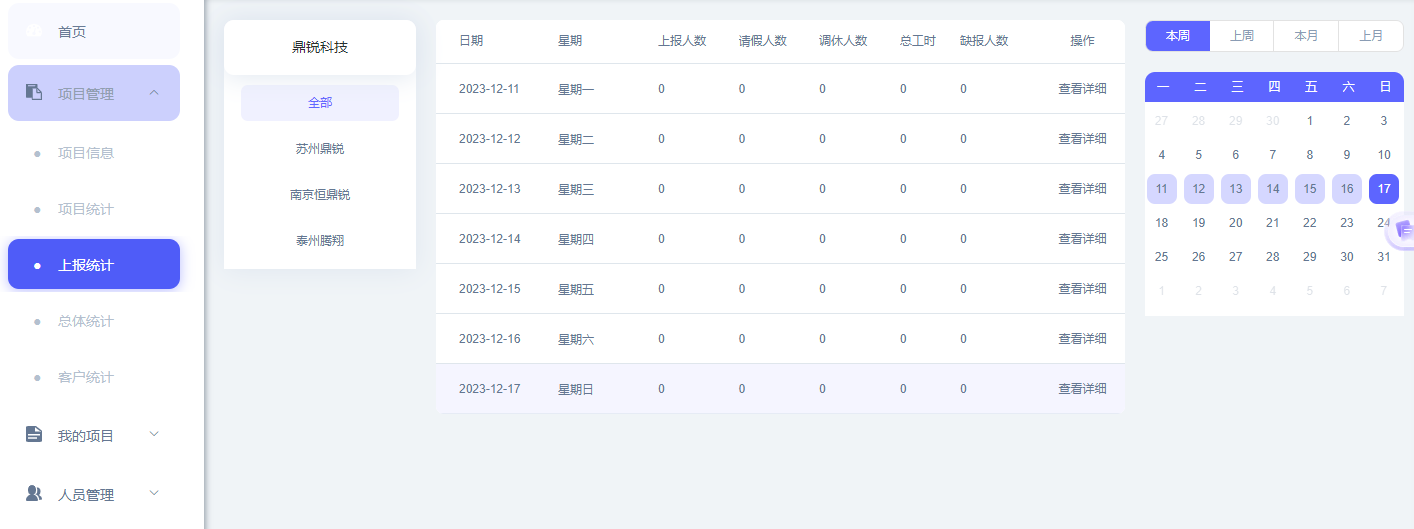This screenshot has height=529, width=1414.
Task: Open 项目信息 in the sidebar
Action: [86, 153]
